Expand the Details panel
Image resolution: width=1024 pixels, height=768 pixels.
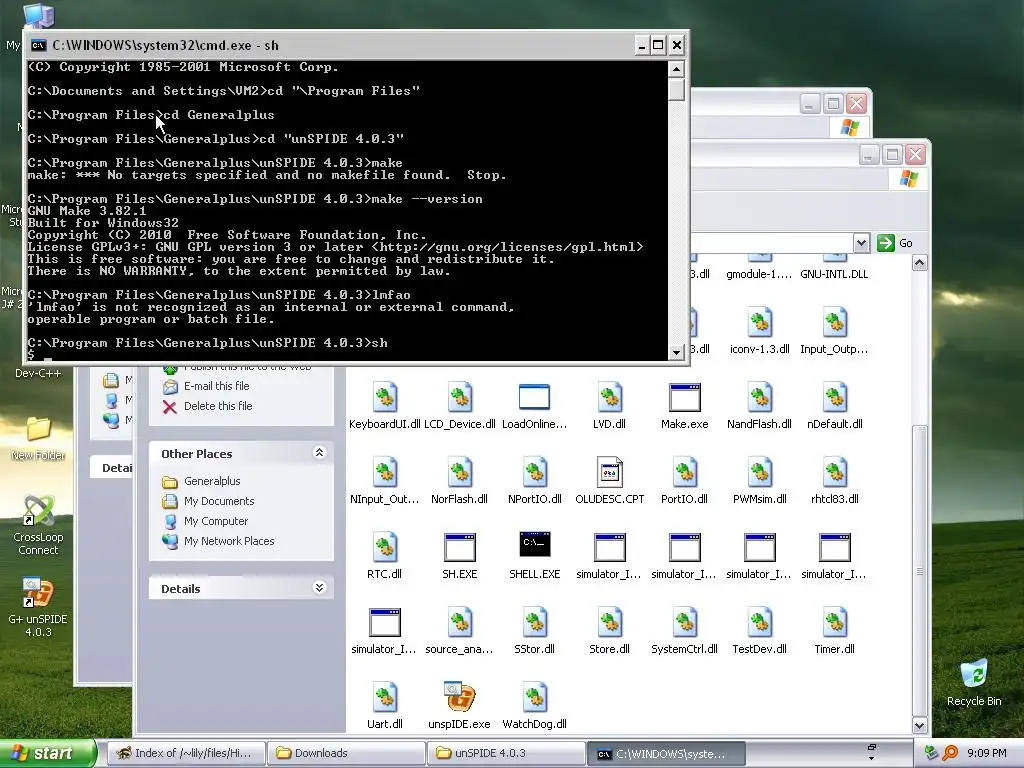[319, 588]
